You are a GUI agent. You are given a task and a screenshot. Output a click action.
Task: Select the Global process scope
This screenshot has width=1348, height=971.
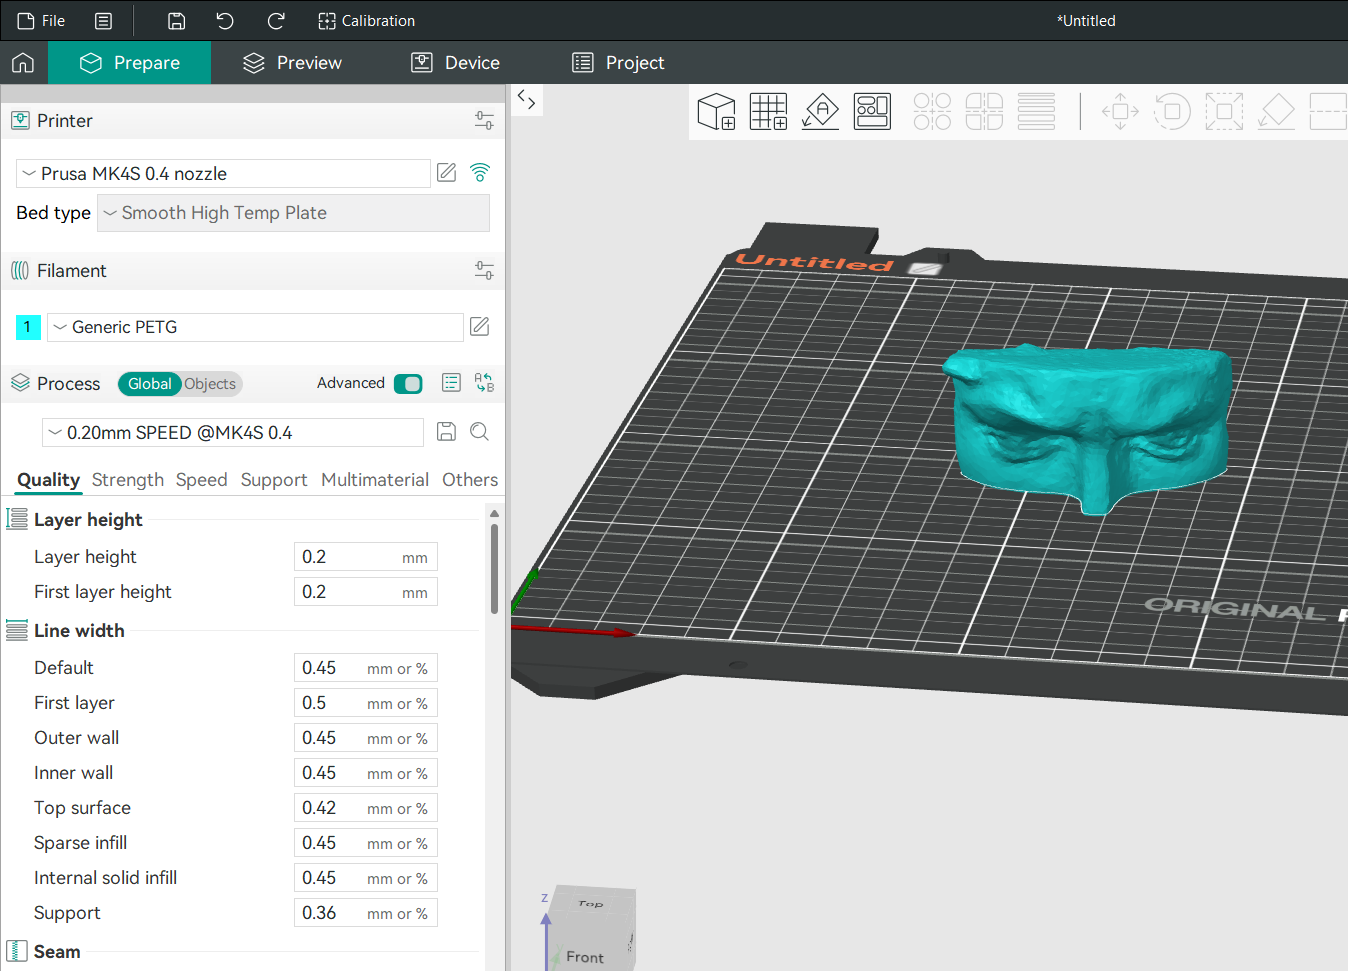(x=149, y=384)
